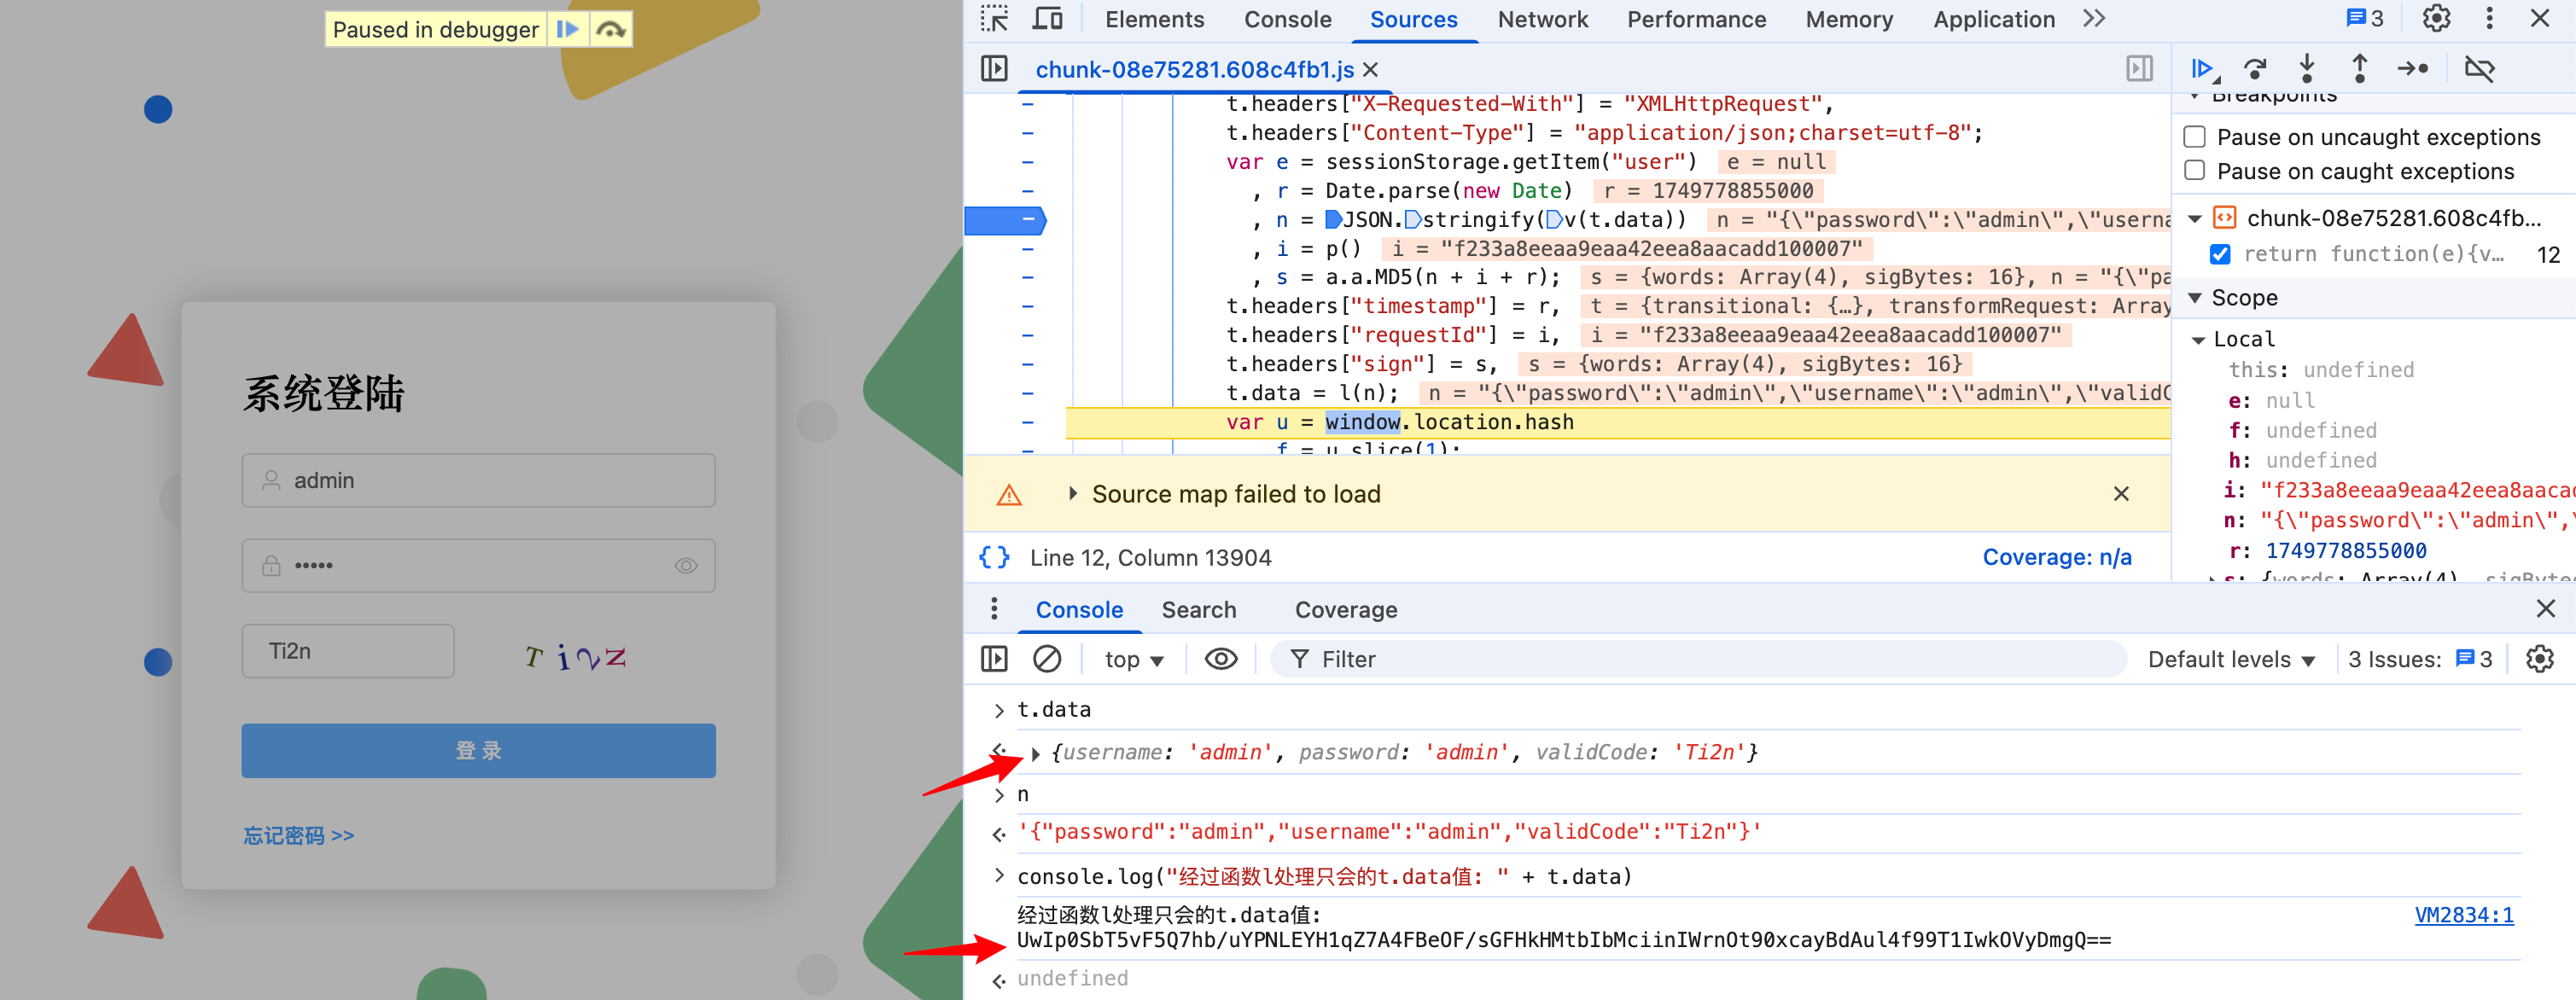
Task: Close the chunk-08e75281 file tab
Action: tap(1371, 70)
